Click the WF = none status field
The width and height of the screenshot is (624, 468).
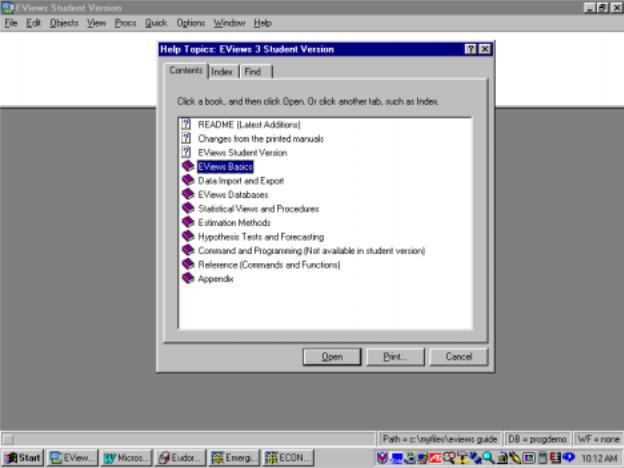click(599, 439)
